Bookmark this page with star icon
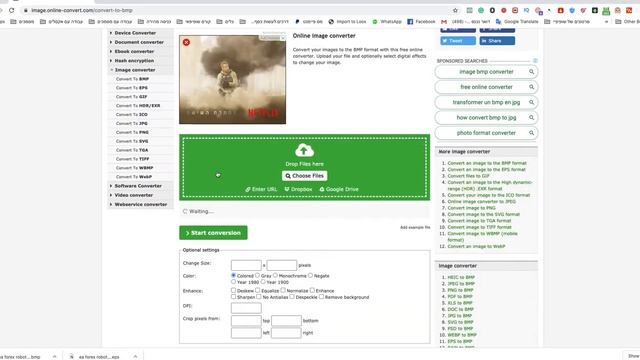 pos(456,10)
